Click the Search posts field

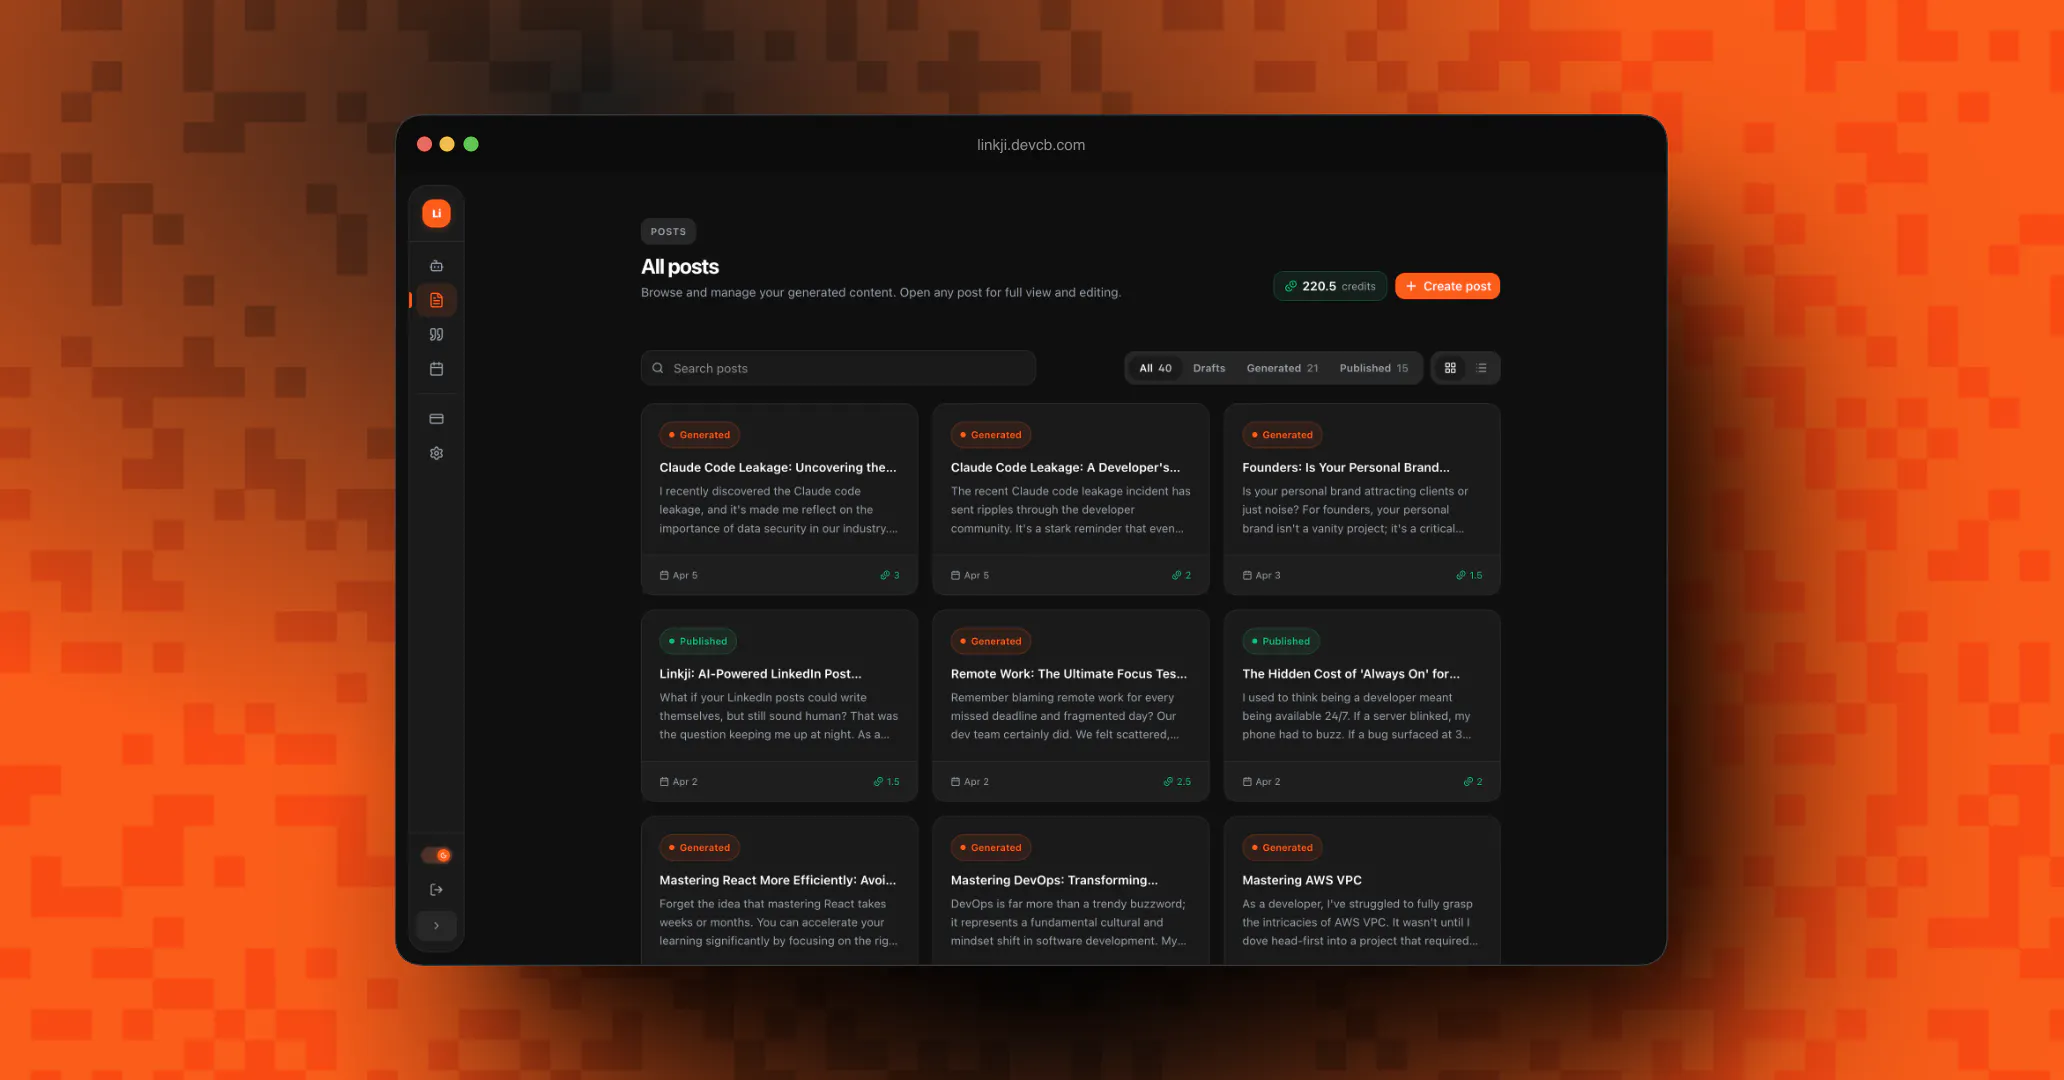click(838, 368)
